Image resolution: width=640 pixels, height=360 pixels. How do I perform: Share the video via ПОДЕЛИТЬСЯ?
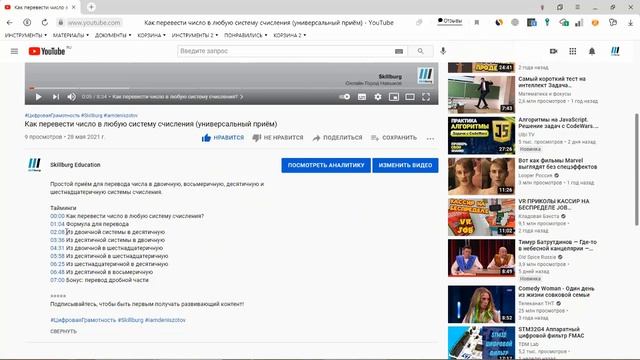click(338, 138)
